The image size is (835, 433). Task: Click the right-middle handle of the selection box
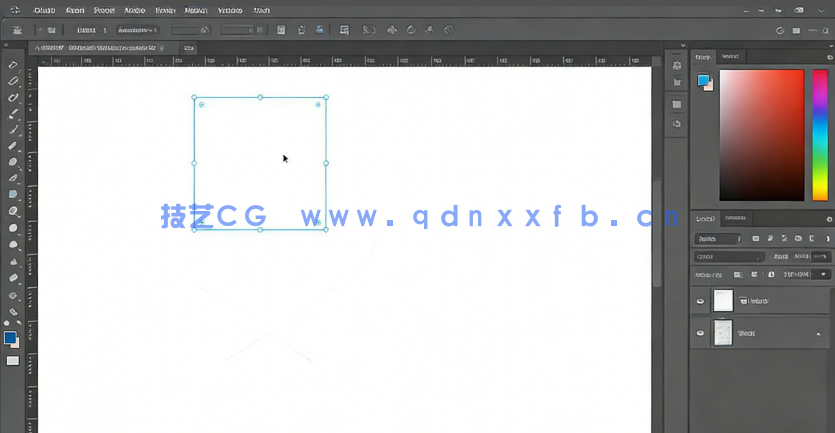coord(326,163)
